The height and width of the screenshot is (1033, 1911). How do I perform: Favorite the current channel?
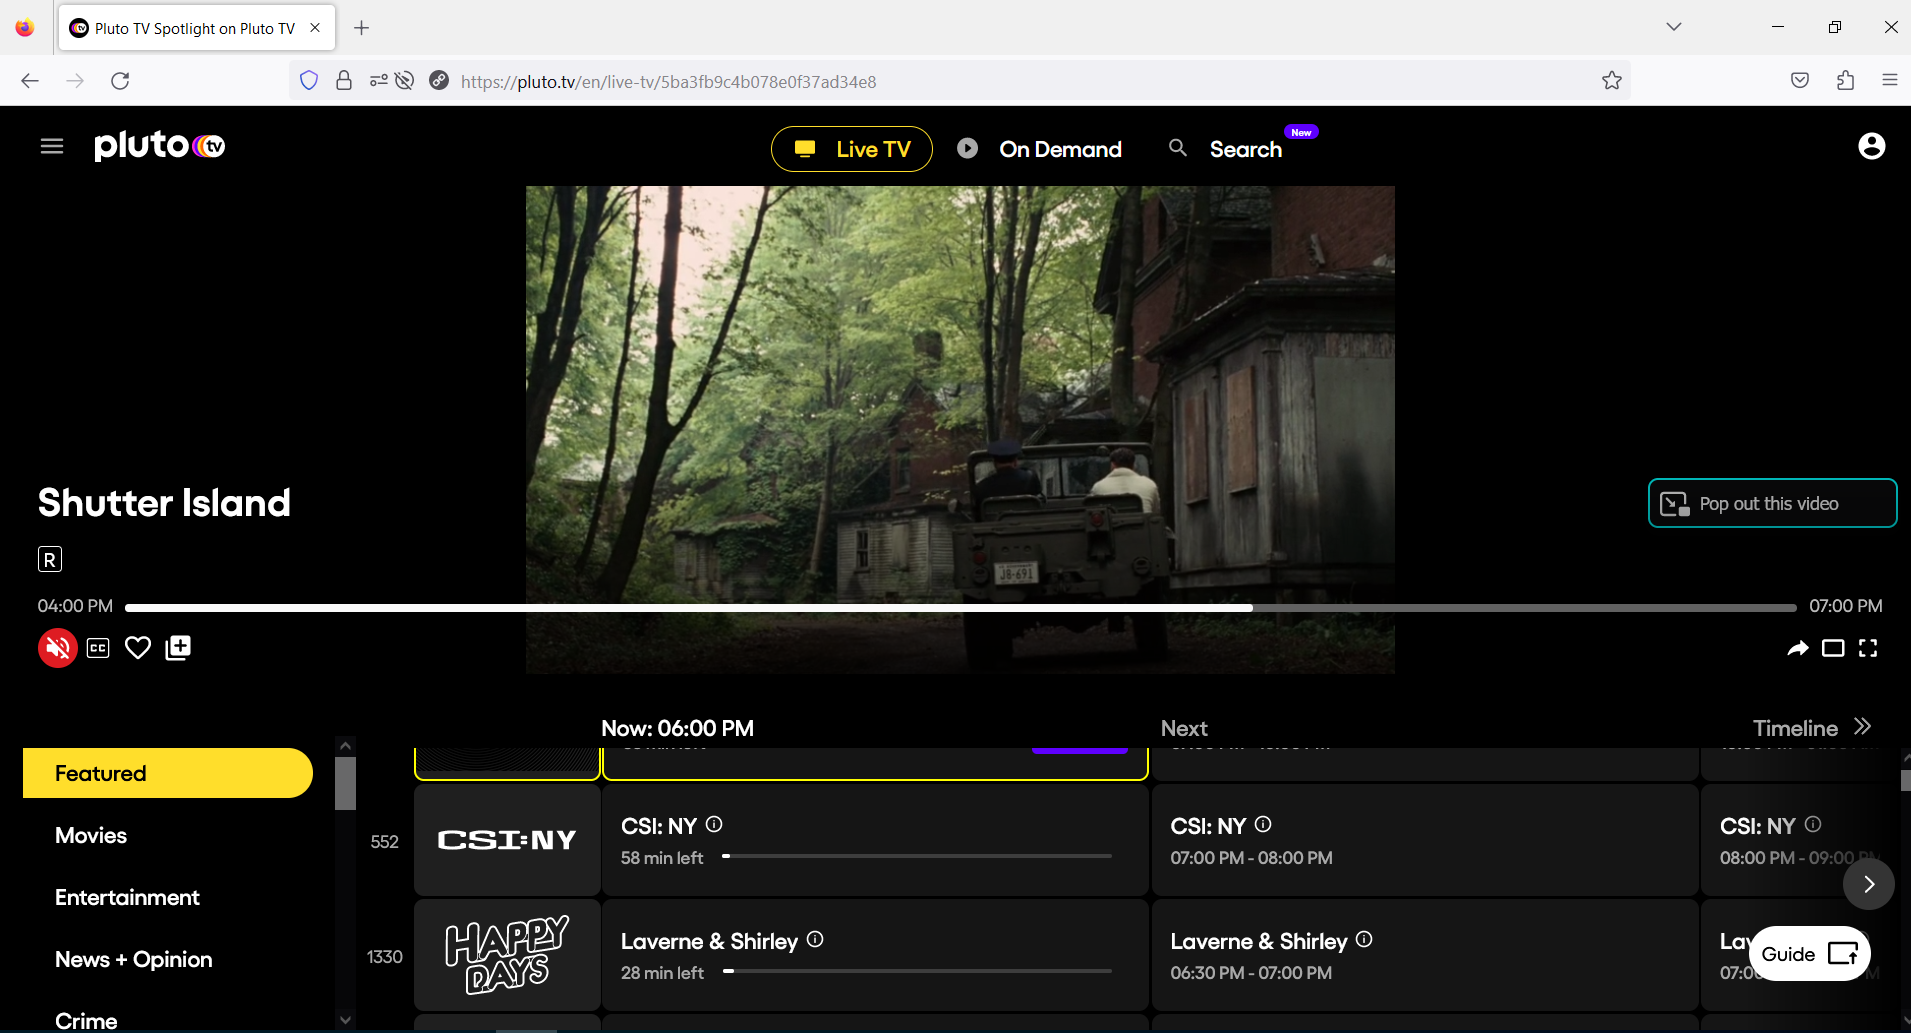click(137, 647)
